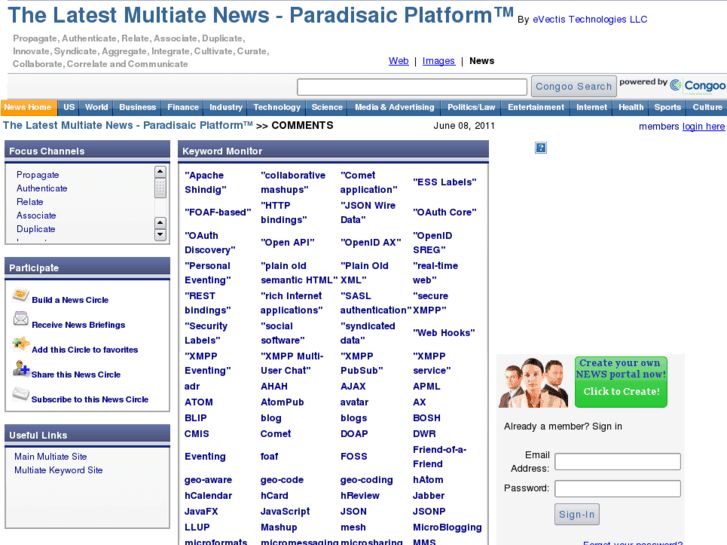Open the US news tab
Viewport: 727px width, 545px height.
[69, 107]
